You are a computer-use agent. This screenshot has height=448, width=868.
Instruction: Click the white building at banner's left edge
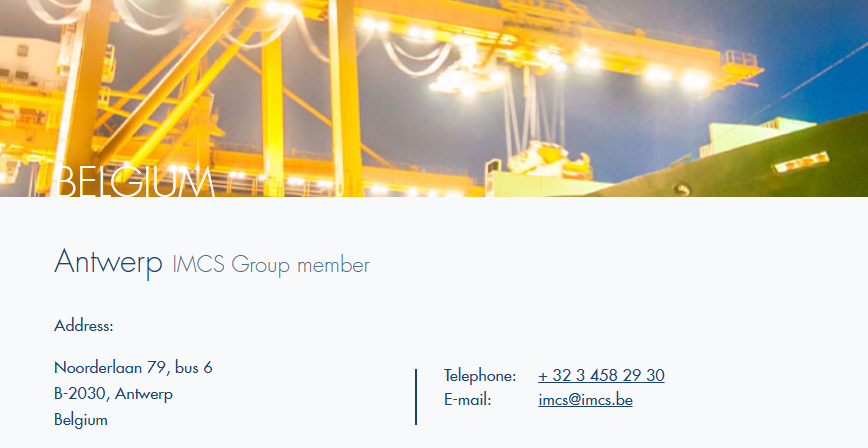point(28,62)
